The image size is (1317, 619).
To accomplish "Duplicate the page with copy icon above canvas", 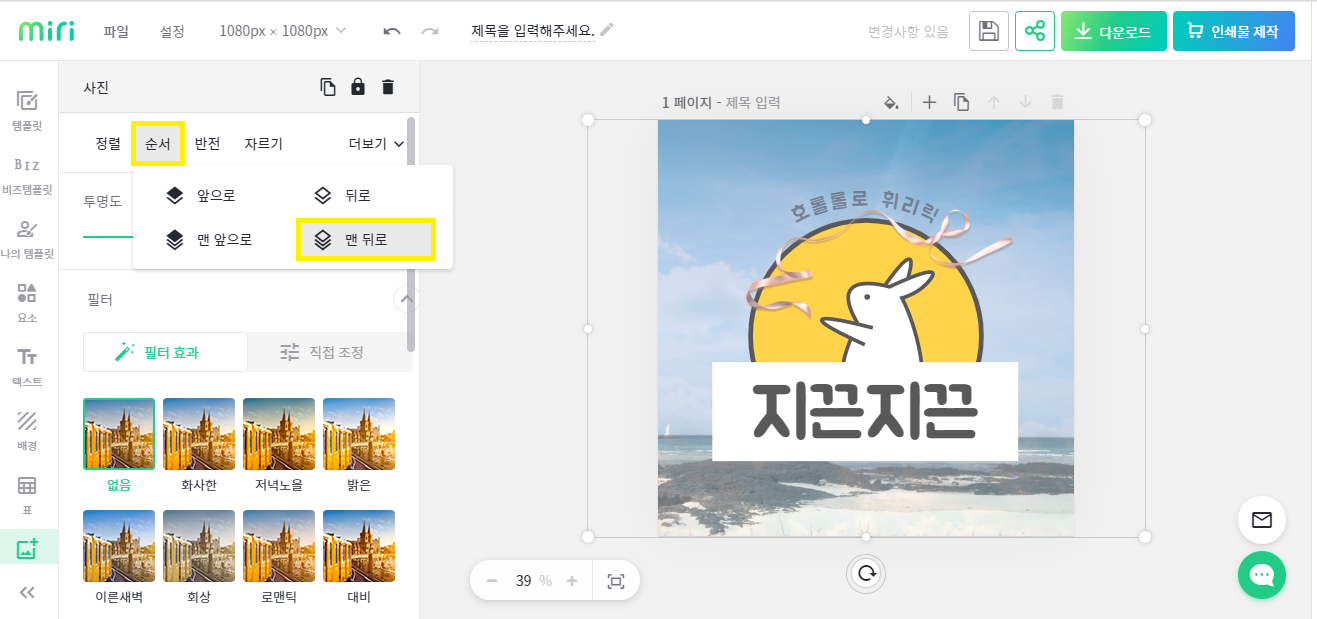I will [x=961, y=102].
